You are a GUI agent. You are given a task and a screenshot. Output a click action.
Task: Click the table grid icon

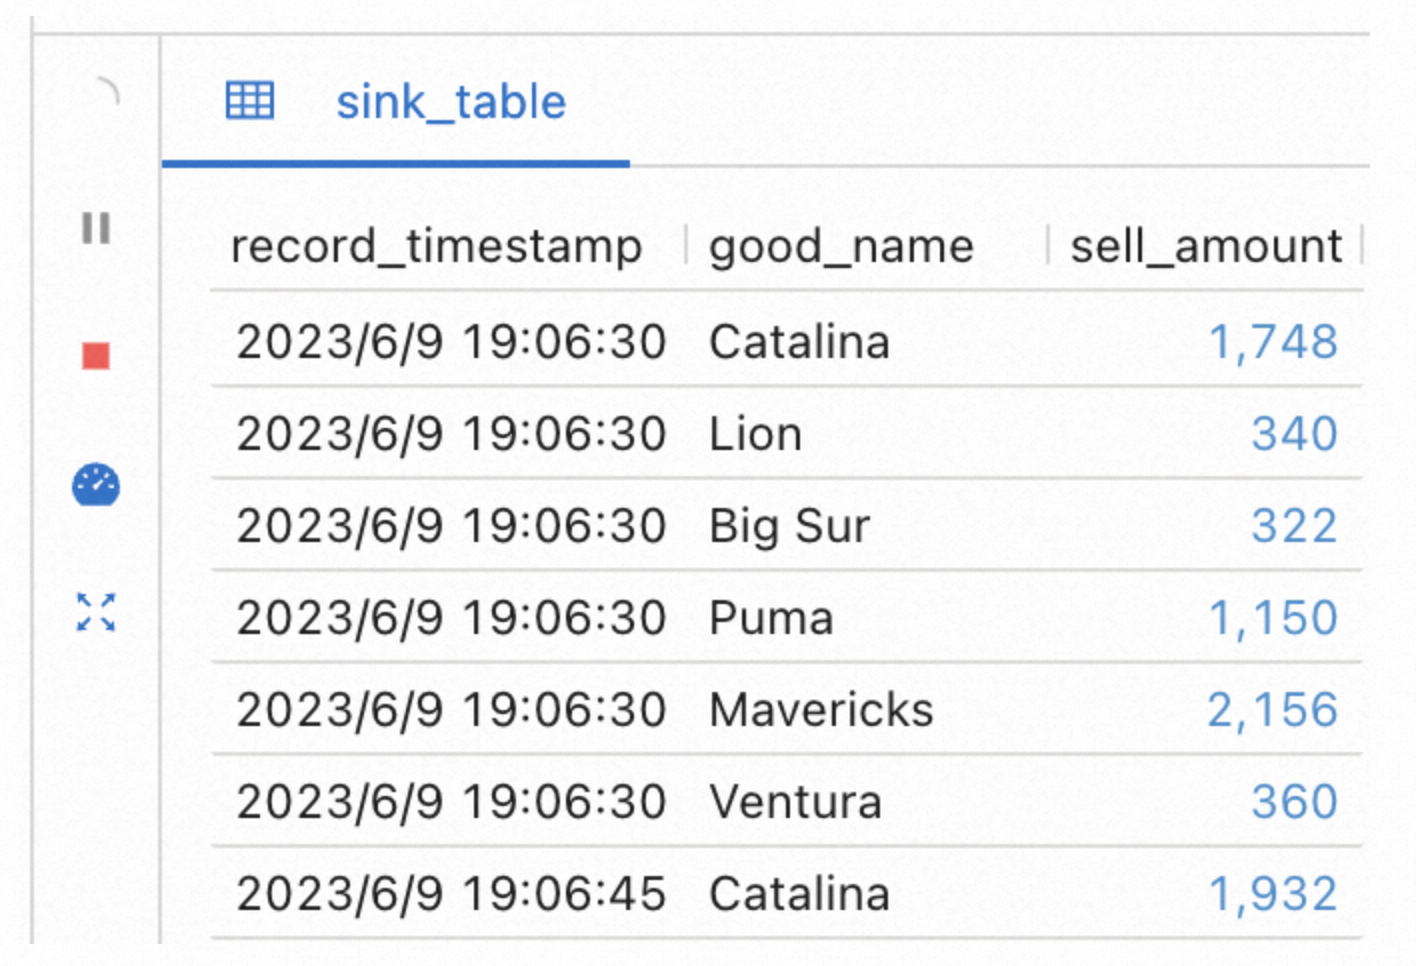pos(250,100)
